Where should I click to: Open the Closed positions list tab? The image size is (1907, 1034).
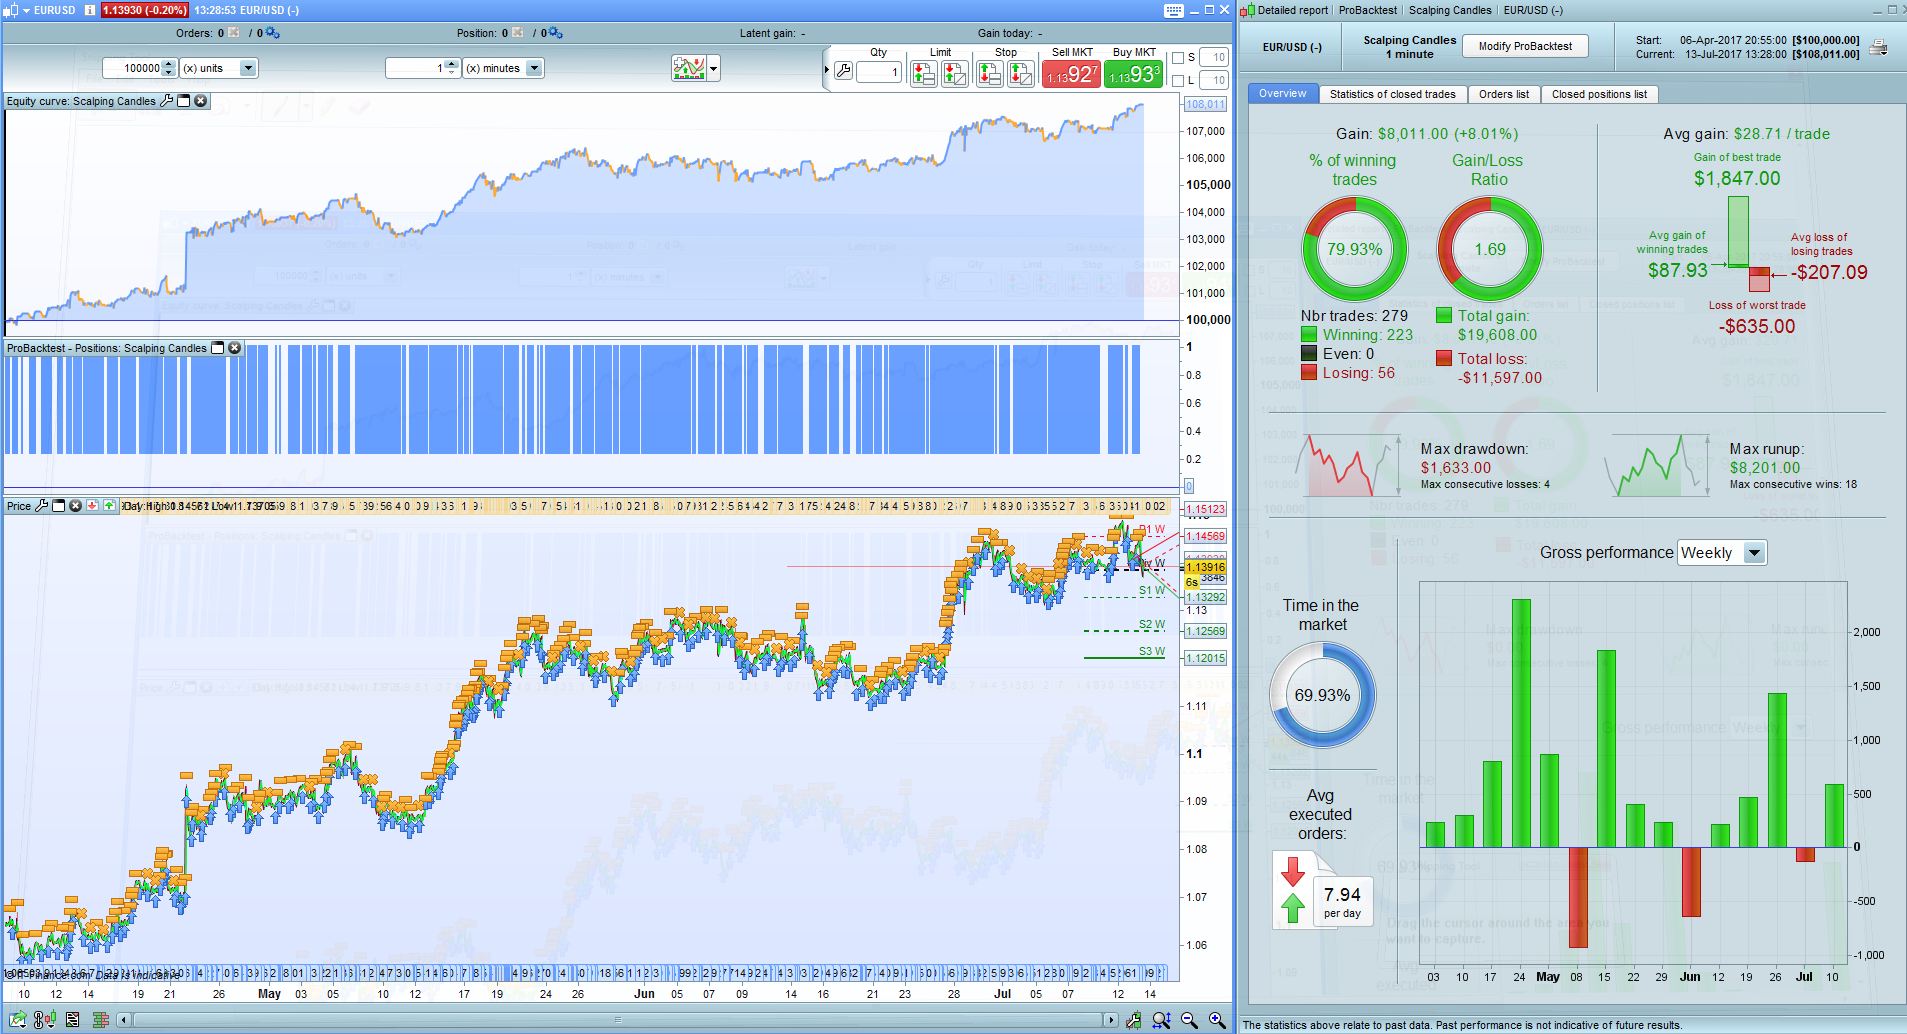pos(1599,94)
